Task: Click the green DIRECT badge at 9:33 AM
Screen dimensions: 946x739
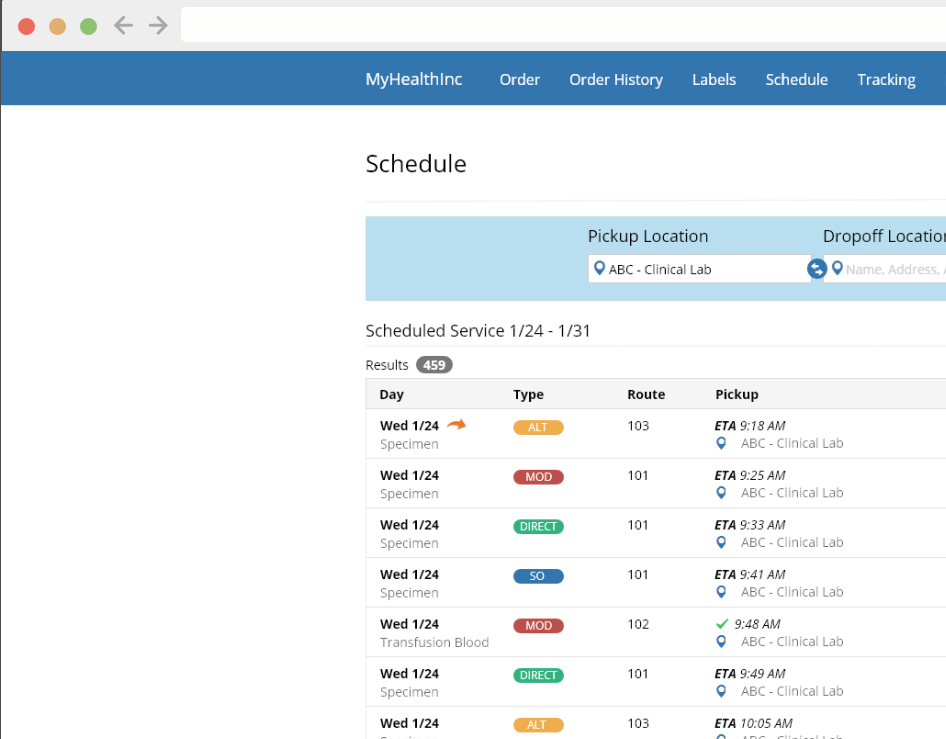Action: [x=538, y=526]
